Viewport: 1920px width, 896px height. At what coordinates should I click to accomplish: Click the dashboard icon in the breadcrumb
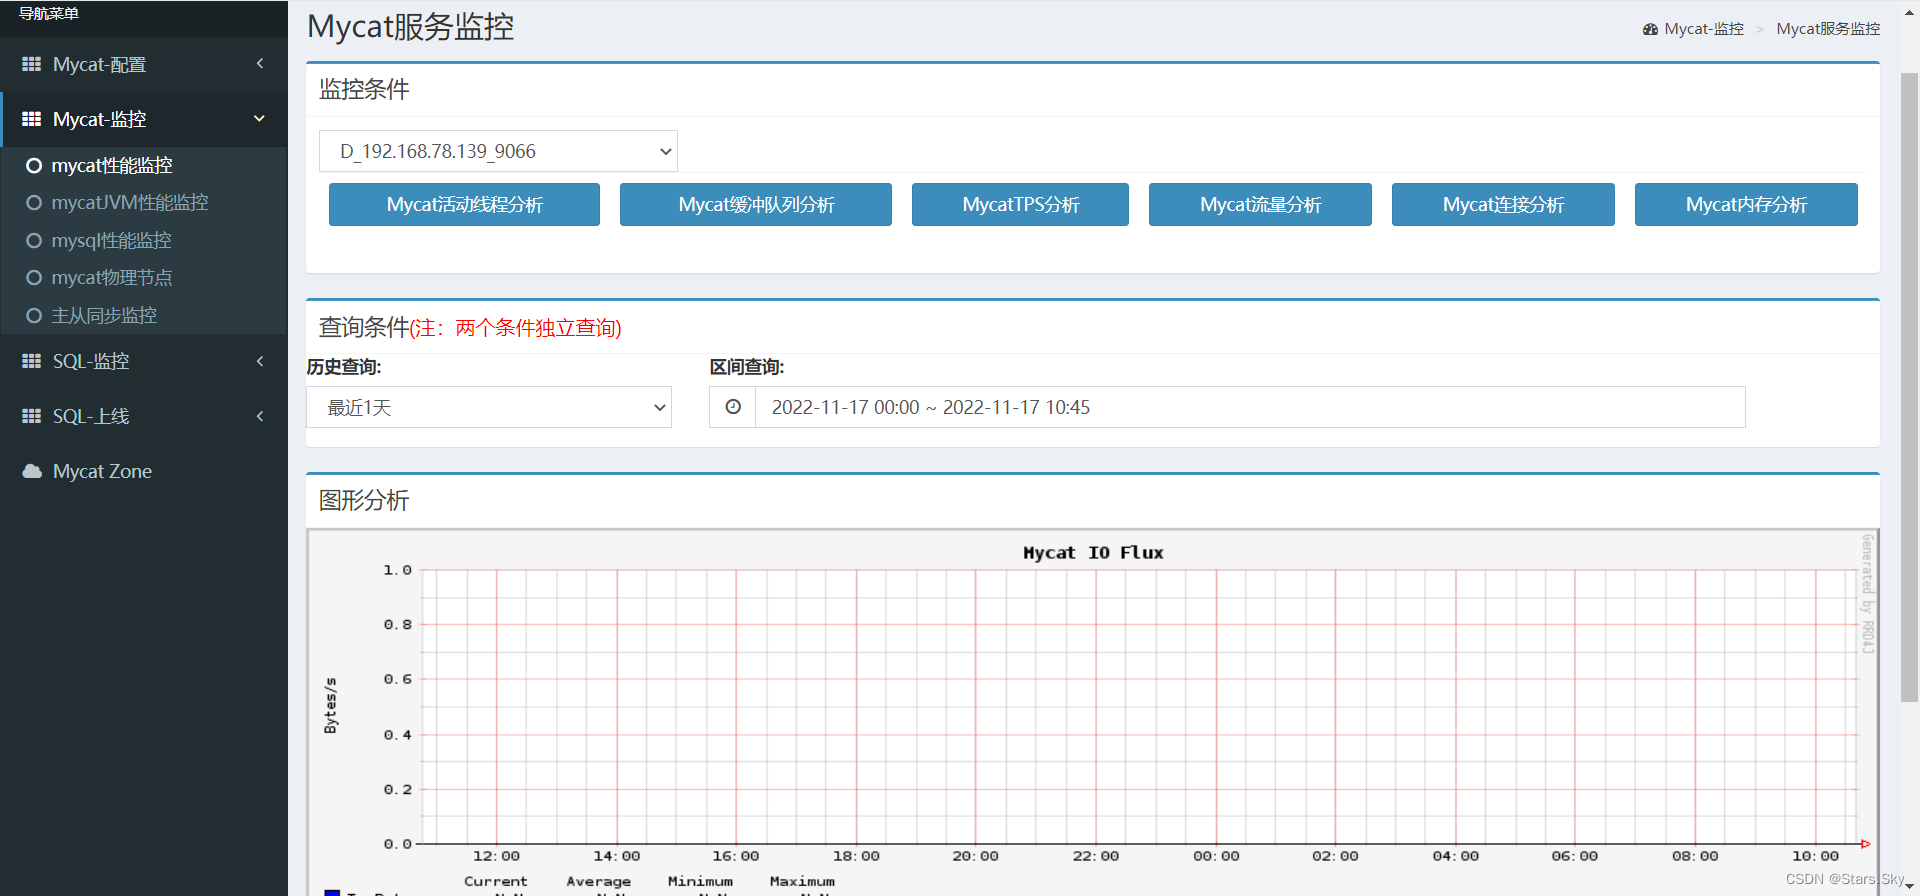(x=1650, y=29)
